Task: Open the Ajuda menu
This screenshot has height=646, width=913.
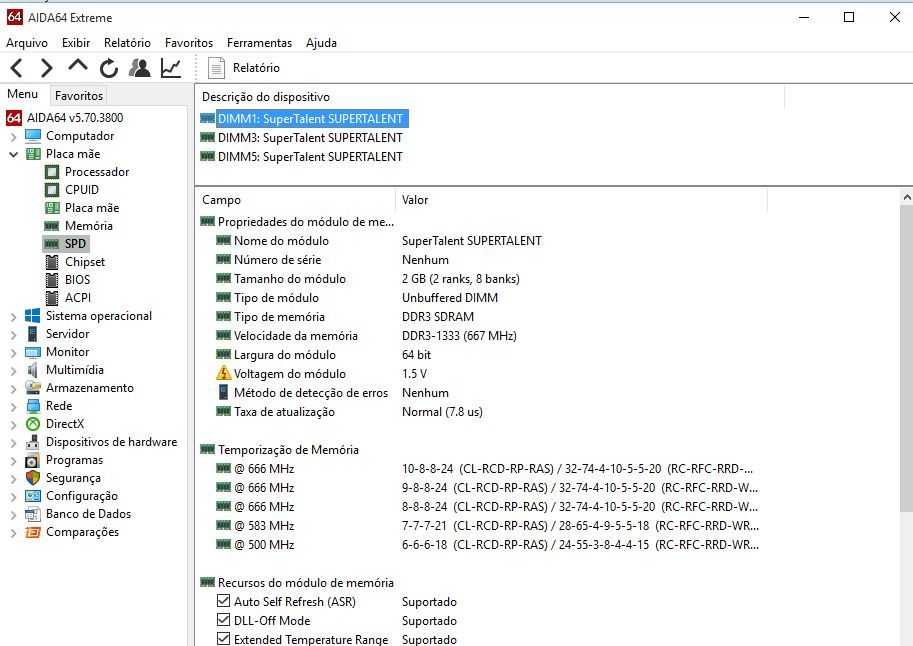Action: [321, 43]
